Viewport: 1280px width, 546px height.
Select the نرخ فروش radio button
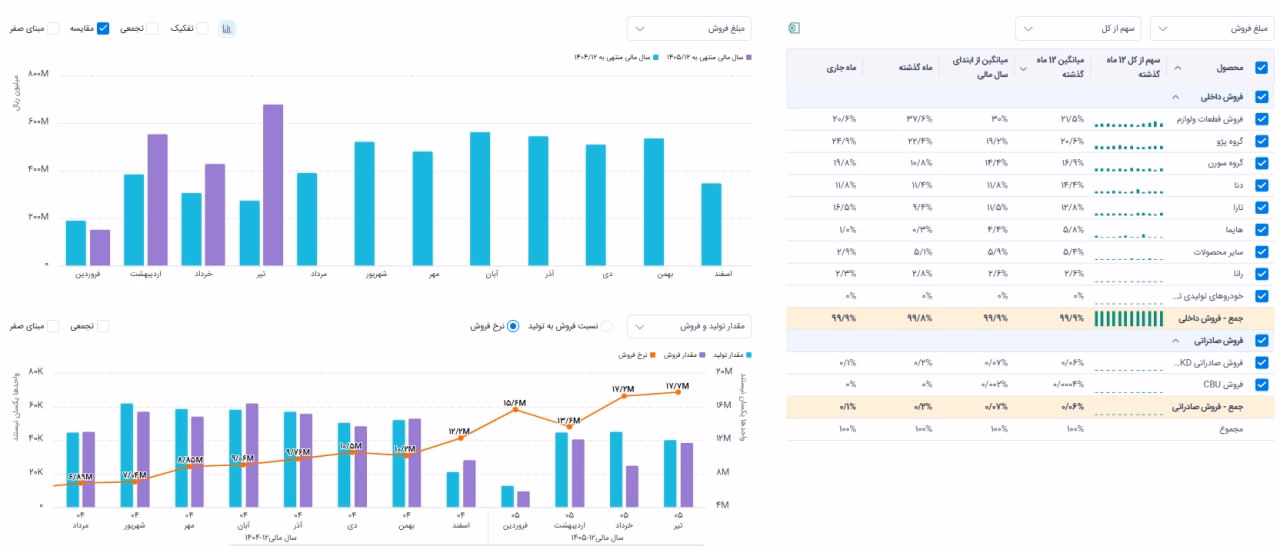point(513,326)
